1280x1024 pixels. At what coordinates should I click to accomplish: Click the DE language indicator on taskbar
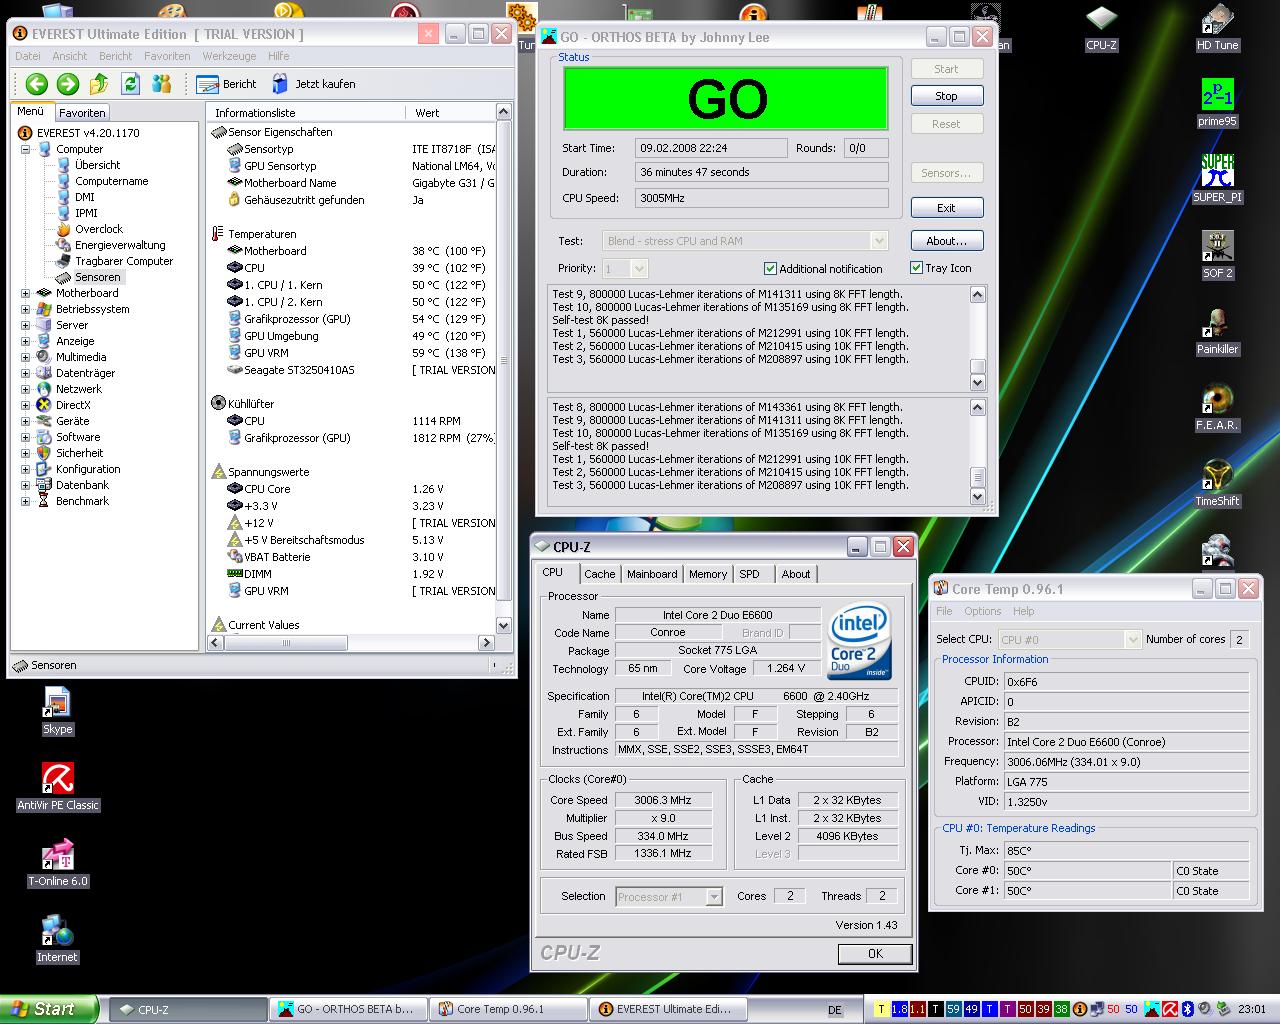coord(834,1010)
